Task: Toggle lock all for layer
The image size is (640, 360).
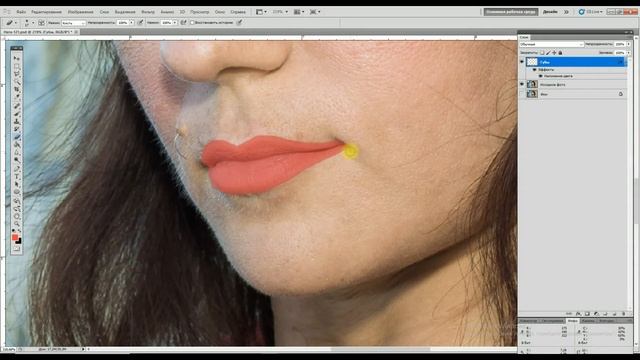Action: (560, 53)
